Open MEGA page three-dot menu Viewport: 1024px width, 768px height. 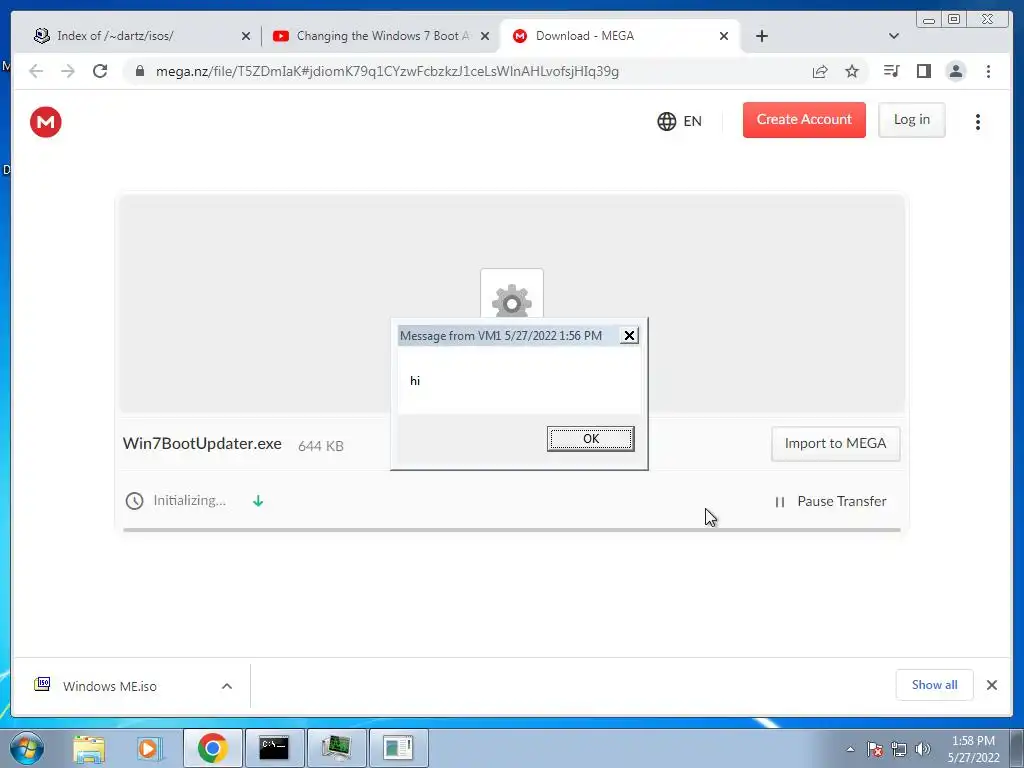(x=978, y=121)
